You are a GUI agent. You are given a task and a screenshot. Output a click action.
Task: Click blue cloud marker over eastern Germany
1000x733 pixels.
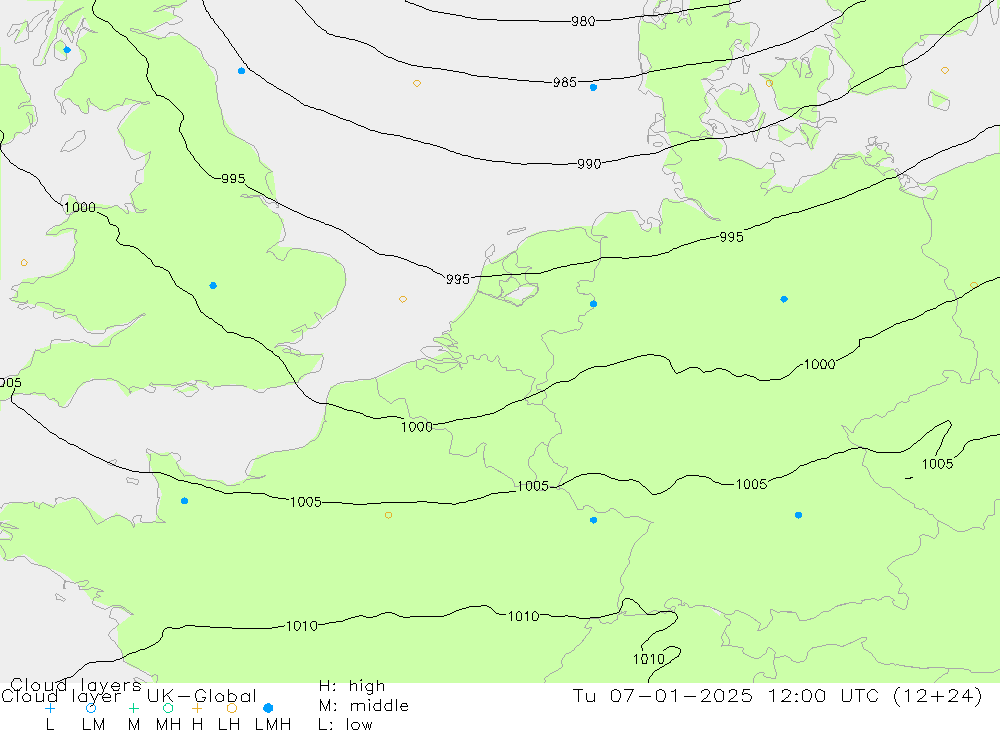click(x=784, y=299)
